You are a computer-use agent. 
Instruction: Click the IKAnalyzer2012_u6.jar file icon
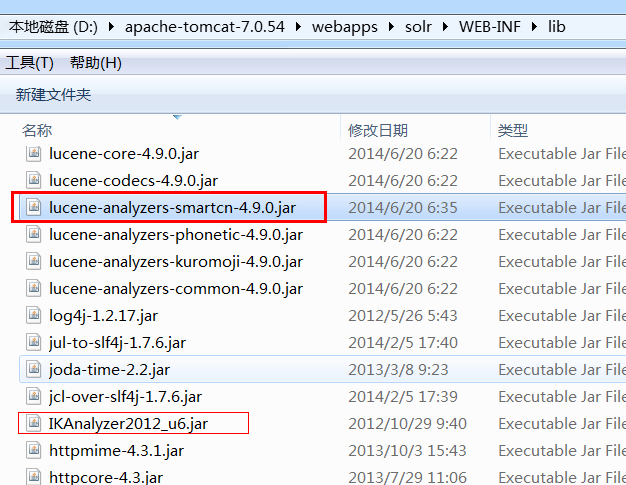(x=34, y=423)
